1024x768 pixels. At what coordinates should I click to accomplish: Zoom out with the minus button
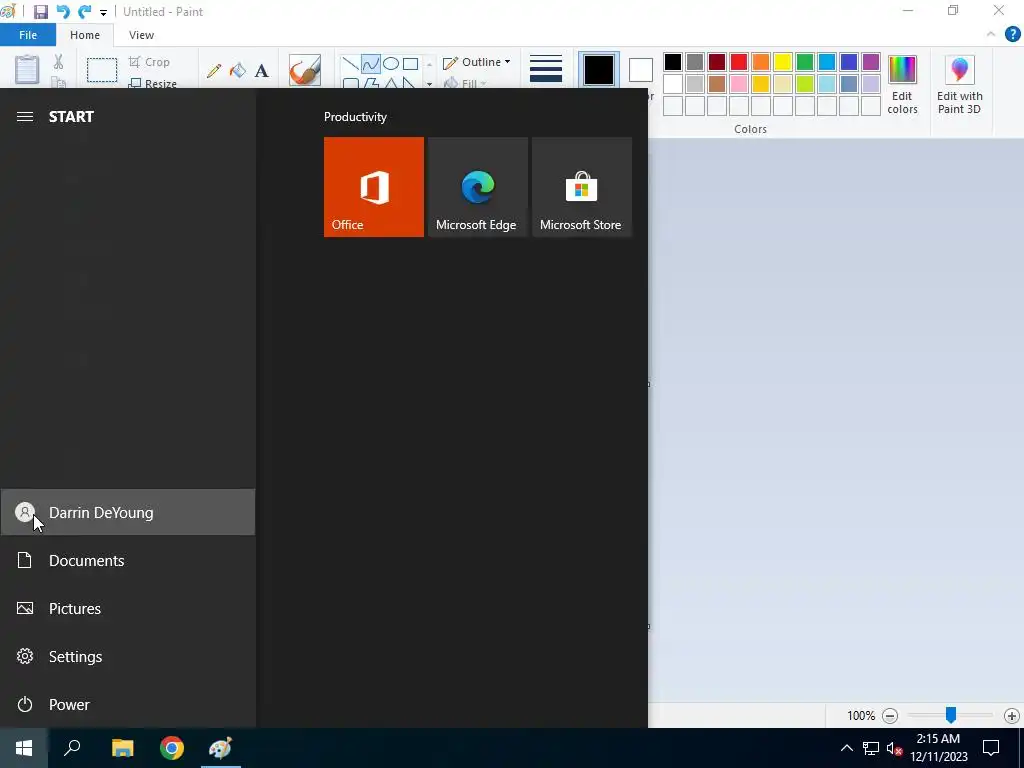coord(889,716)
